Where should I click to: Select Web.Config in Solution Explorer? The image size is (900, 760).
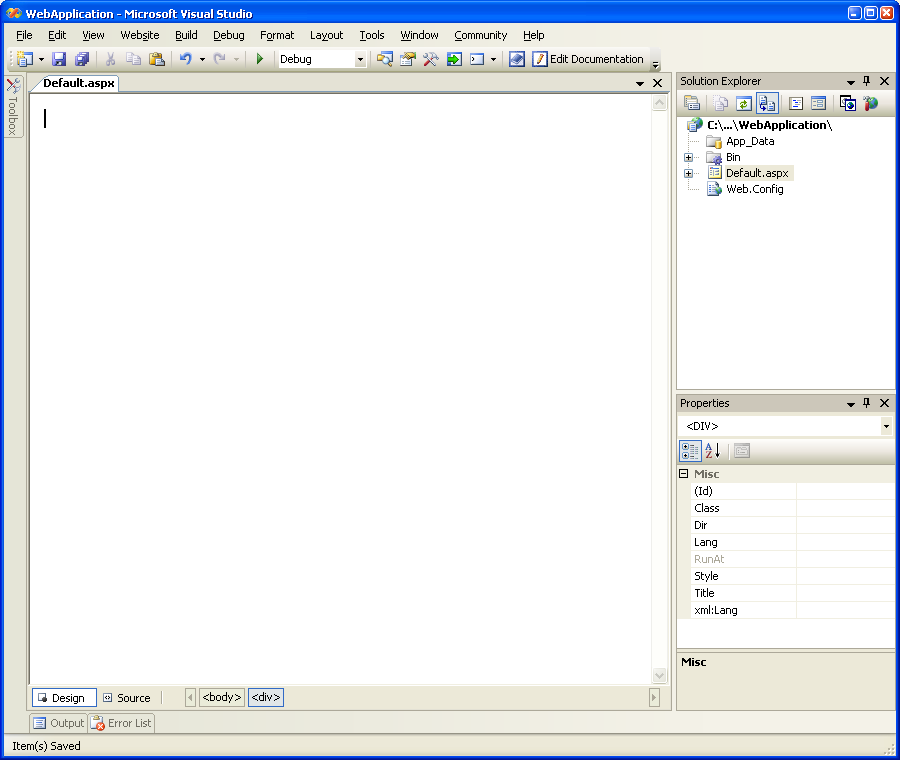754,189
